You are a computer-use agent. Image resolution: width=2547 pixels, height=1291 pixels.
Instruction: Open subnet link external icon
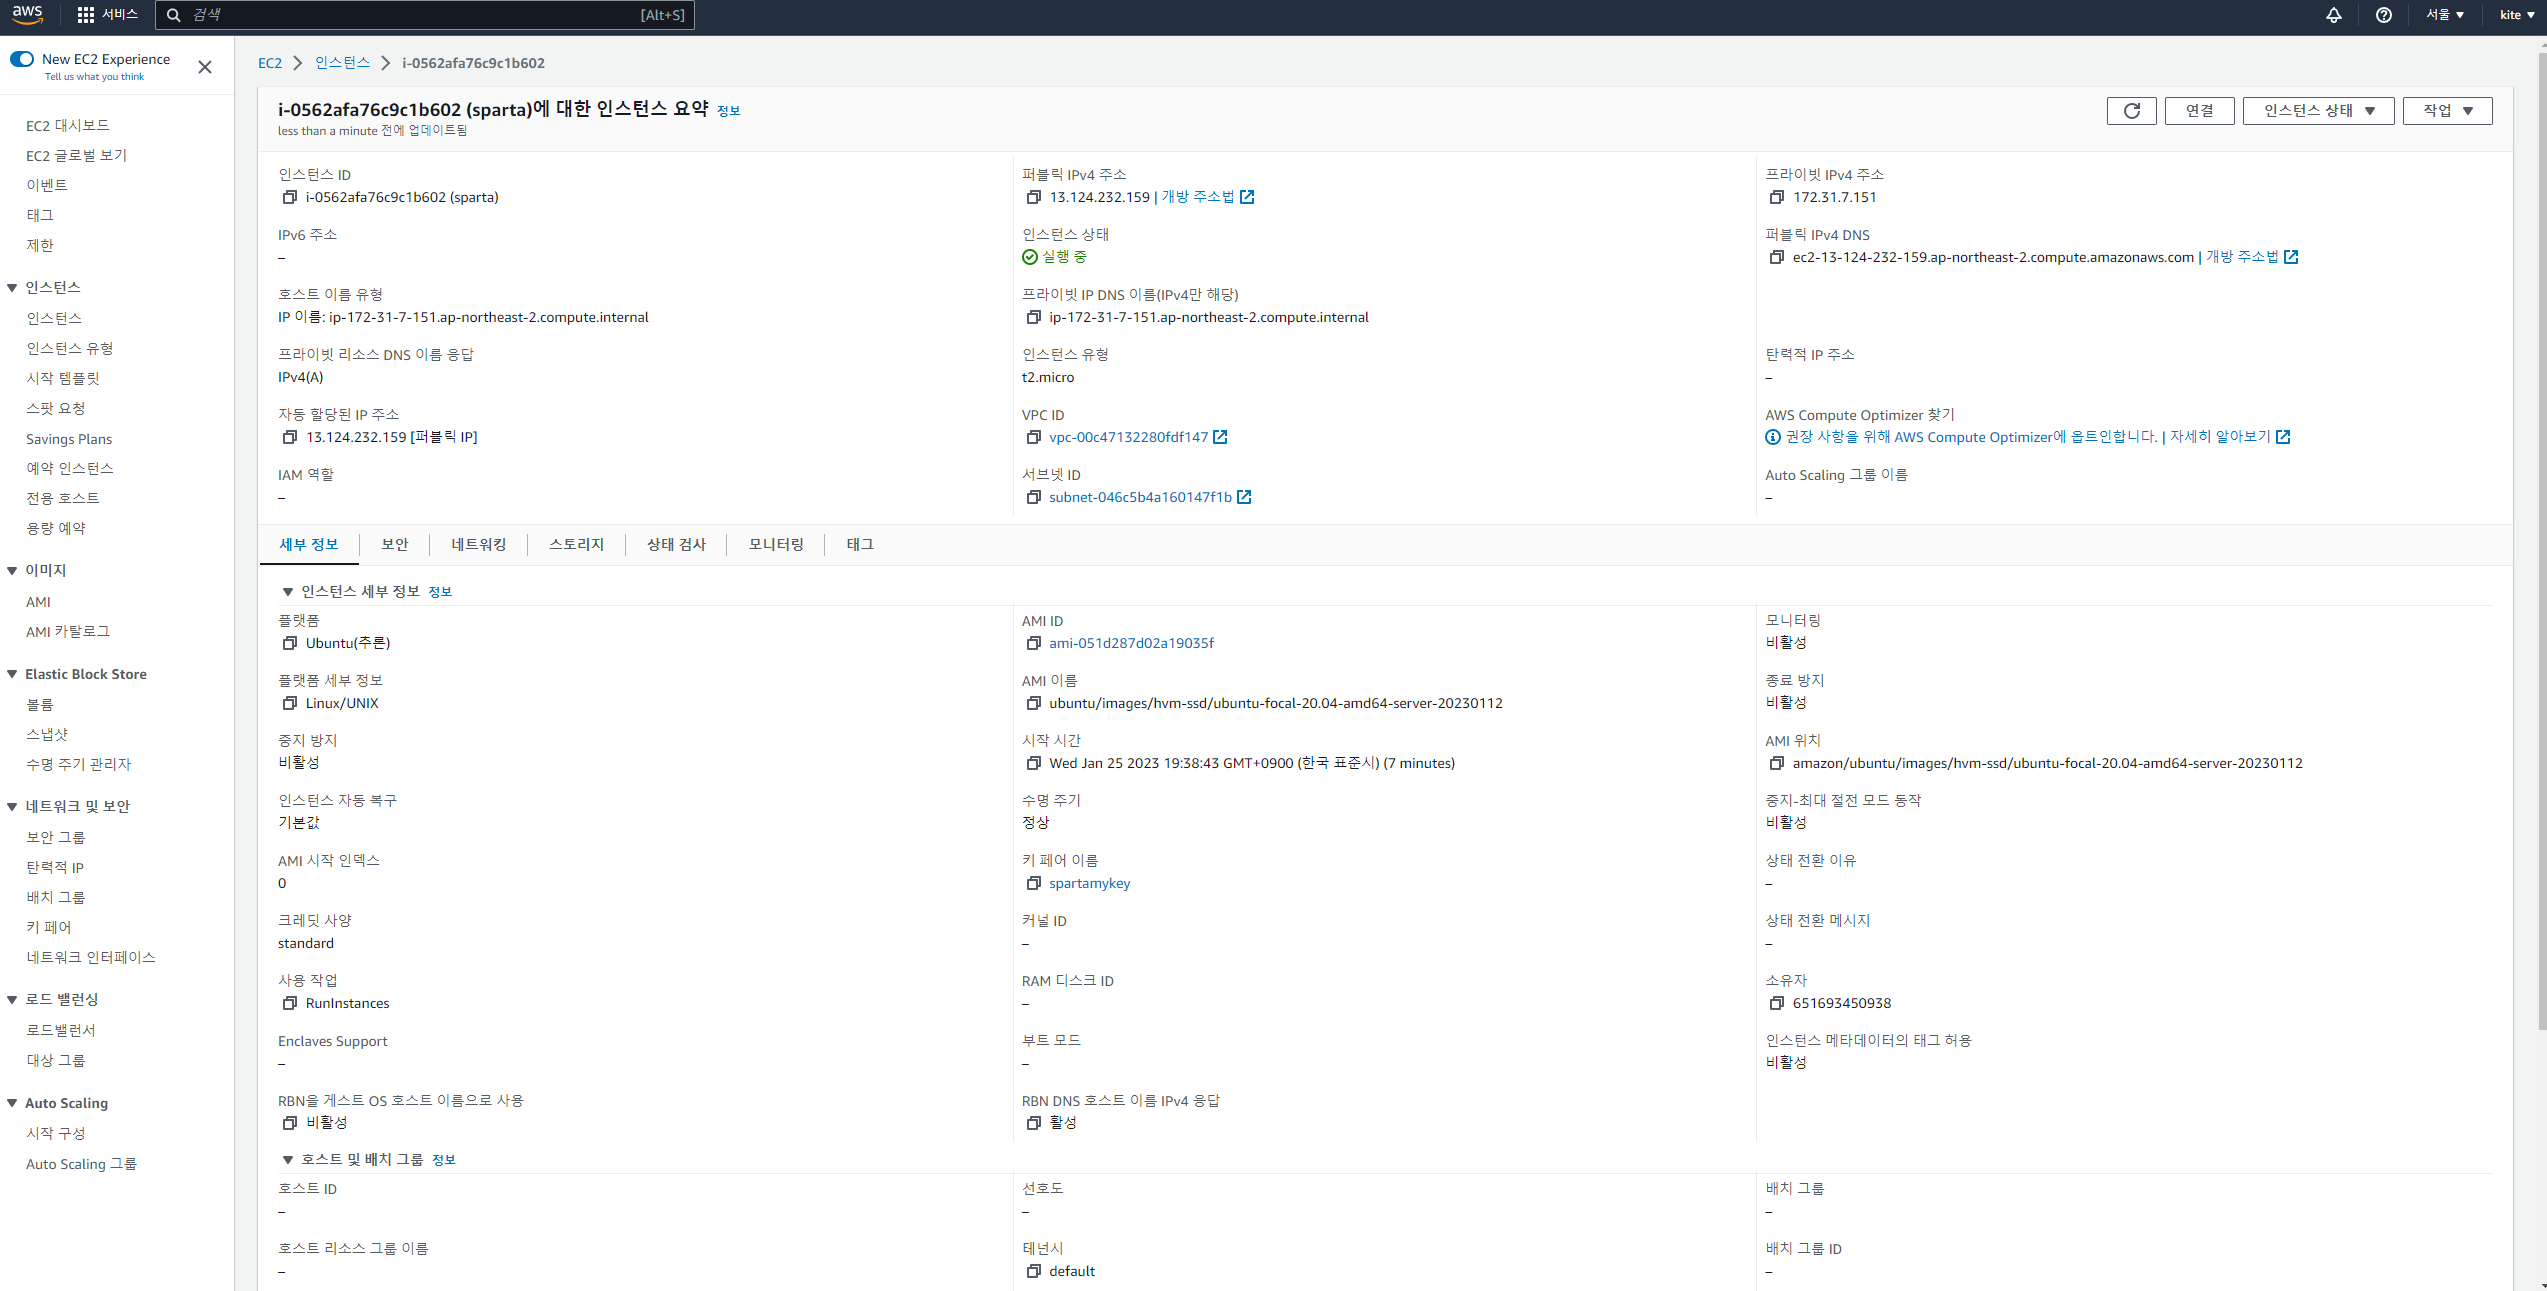point(1244,497)
